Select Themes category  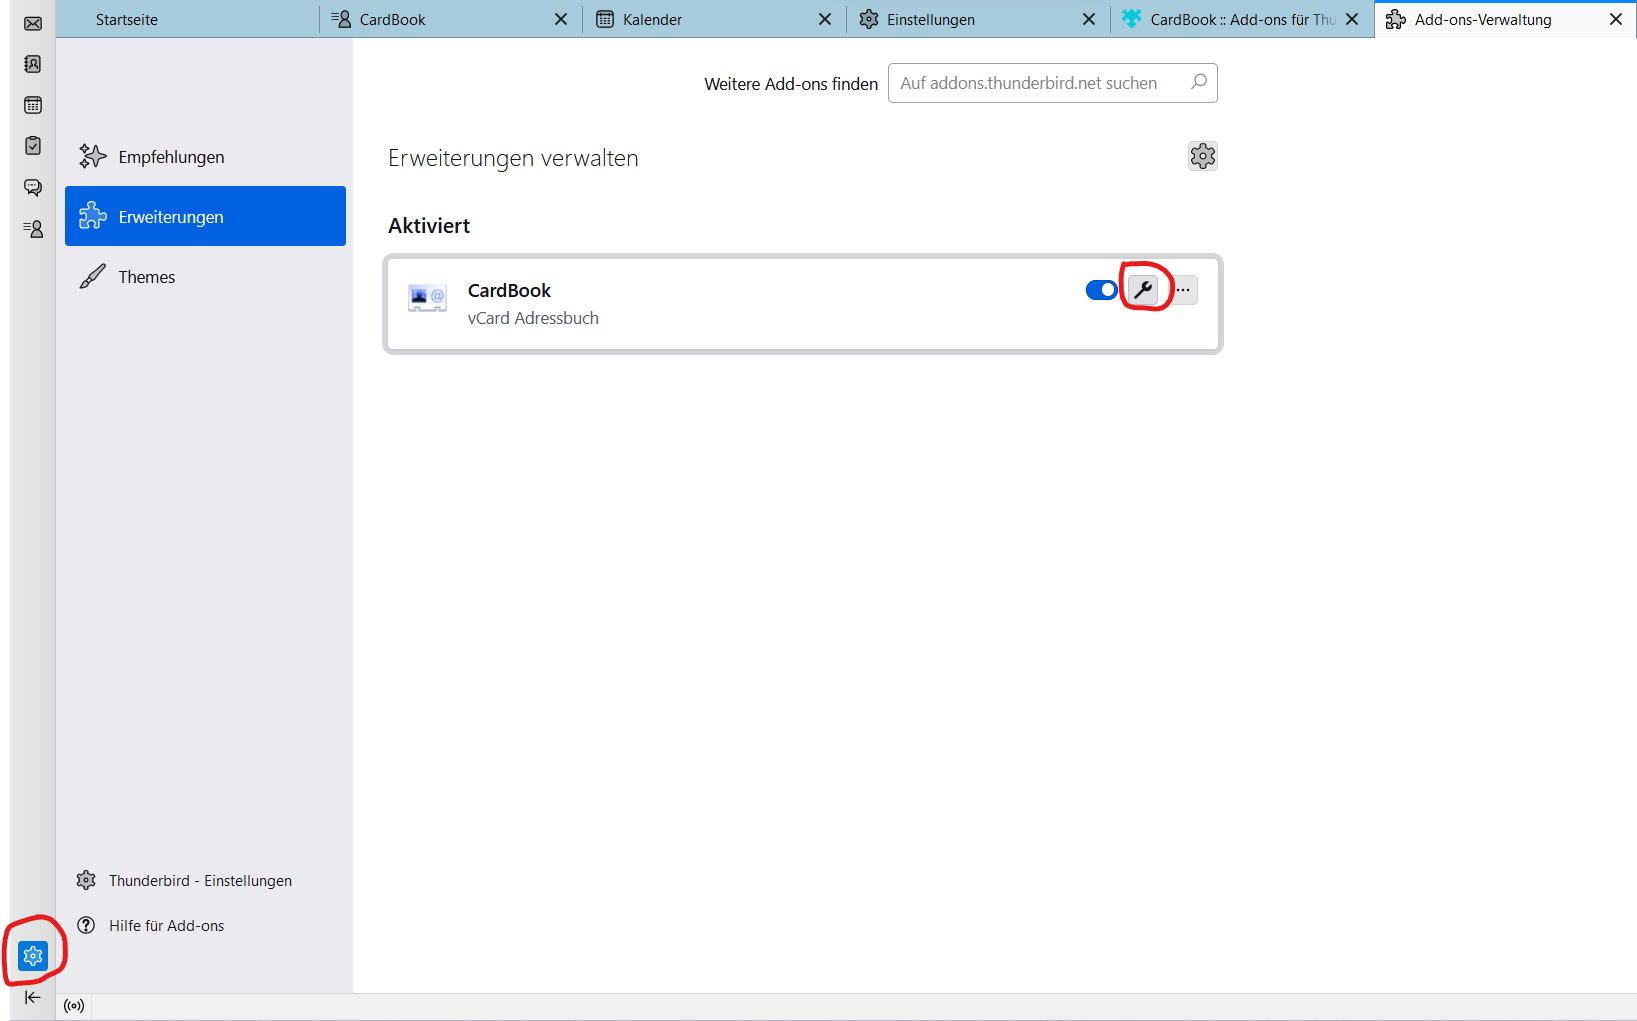(205, 277)
